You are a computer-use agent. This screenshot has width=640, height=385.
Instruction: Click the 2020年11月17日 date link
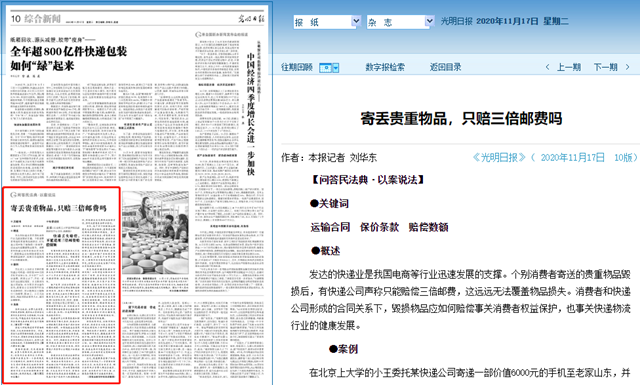[572, 158]
